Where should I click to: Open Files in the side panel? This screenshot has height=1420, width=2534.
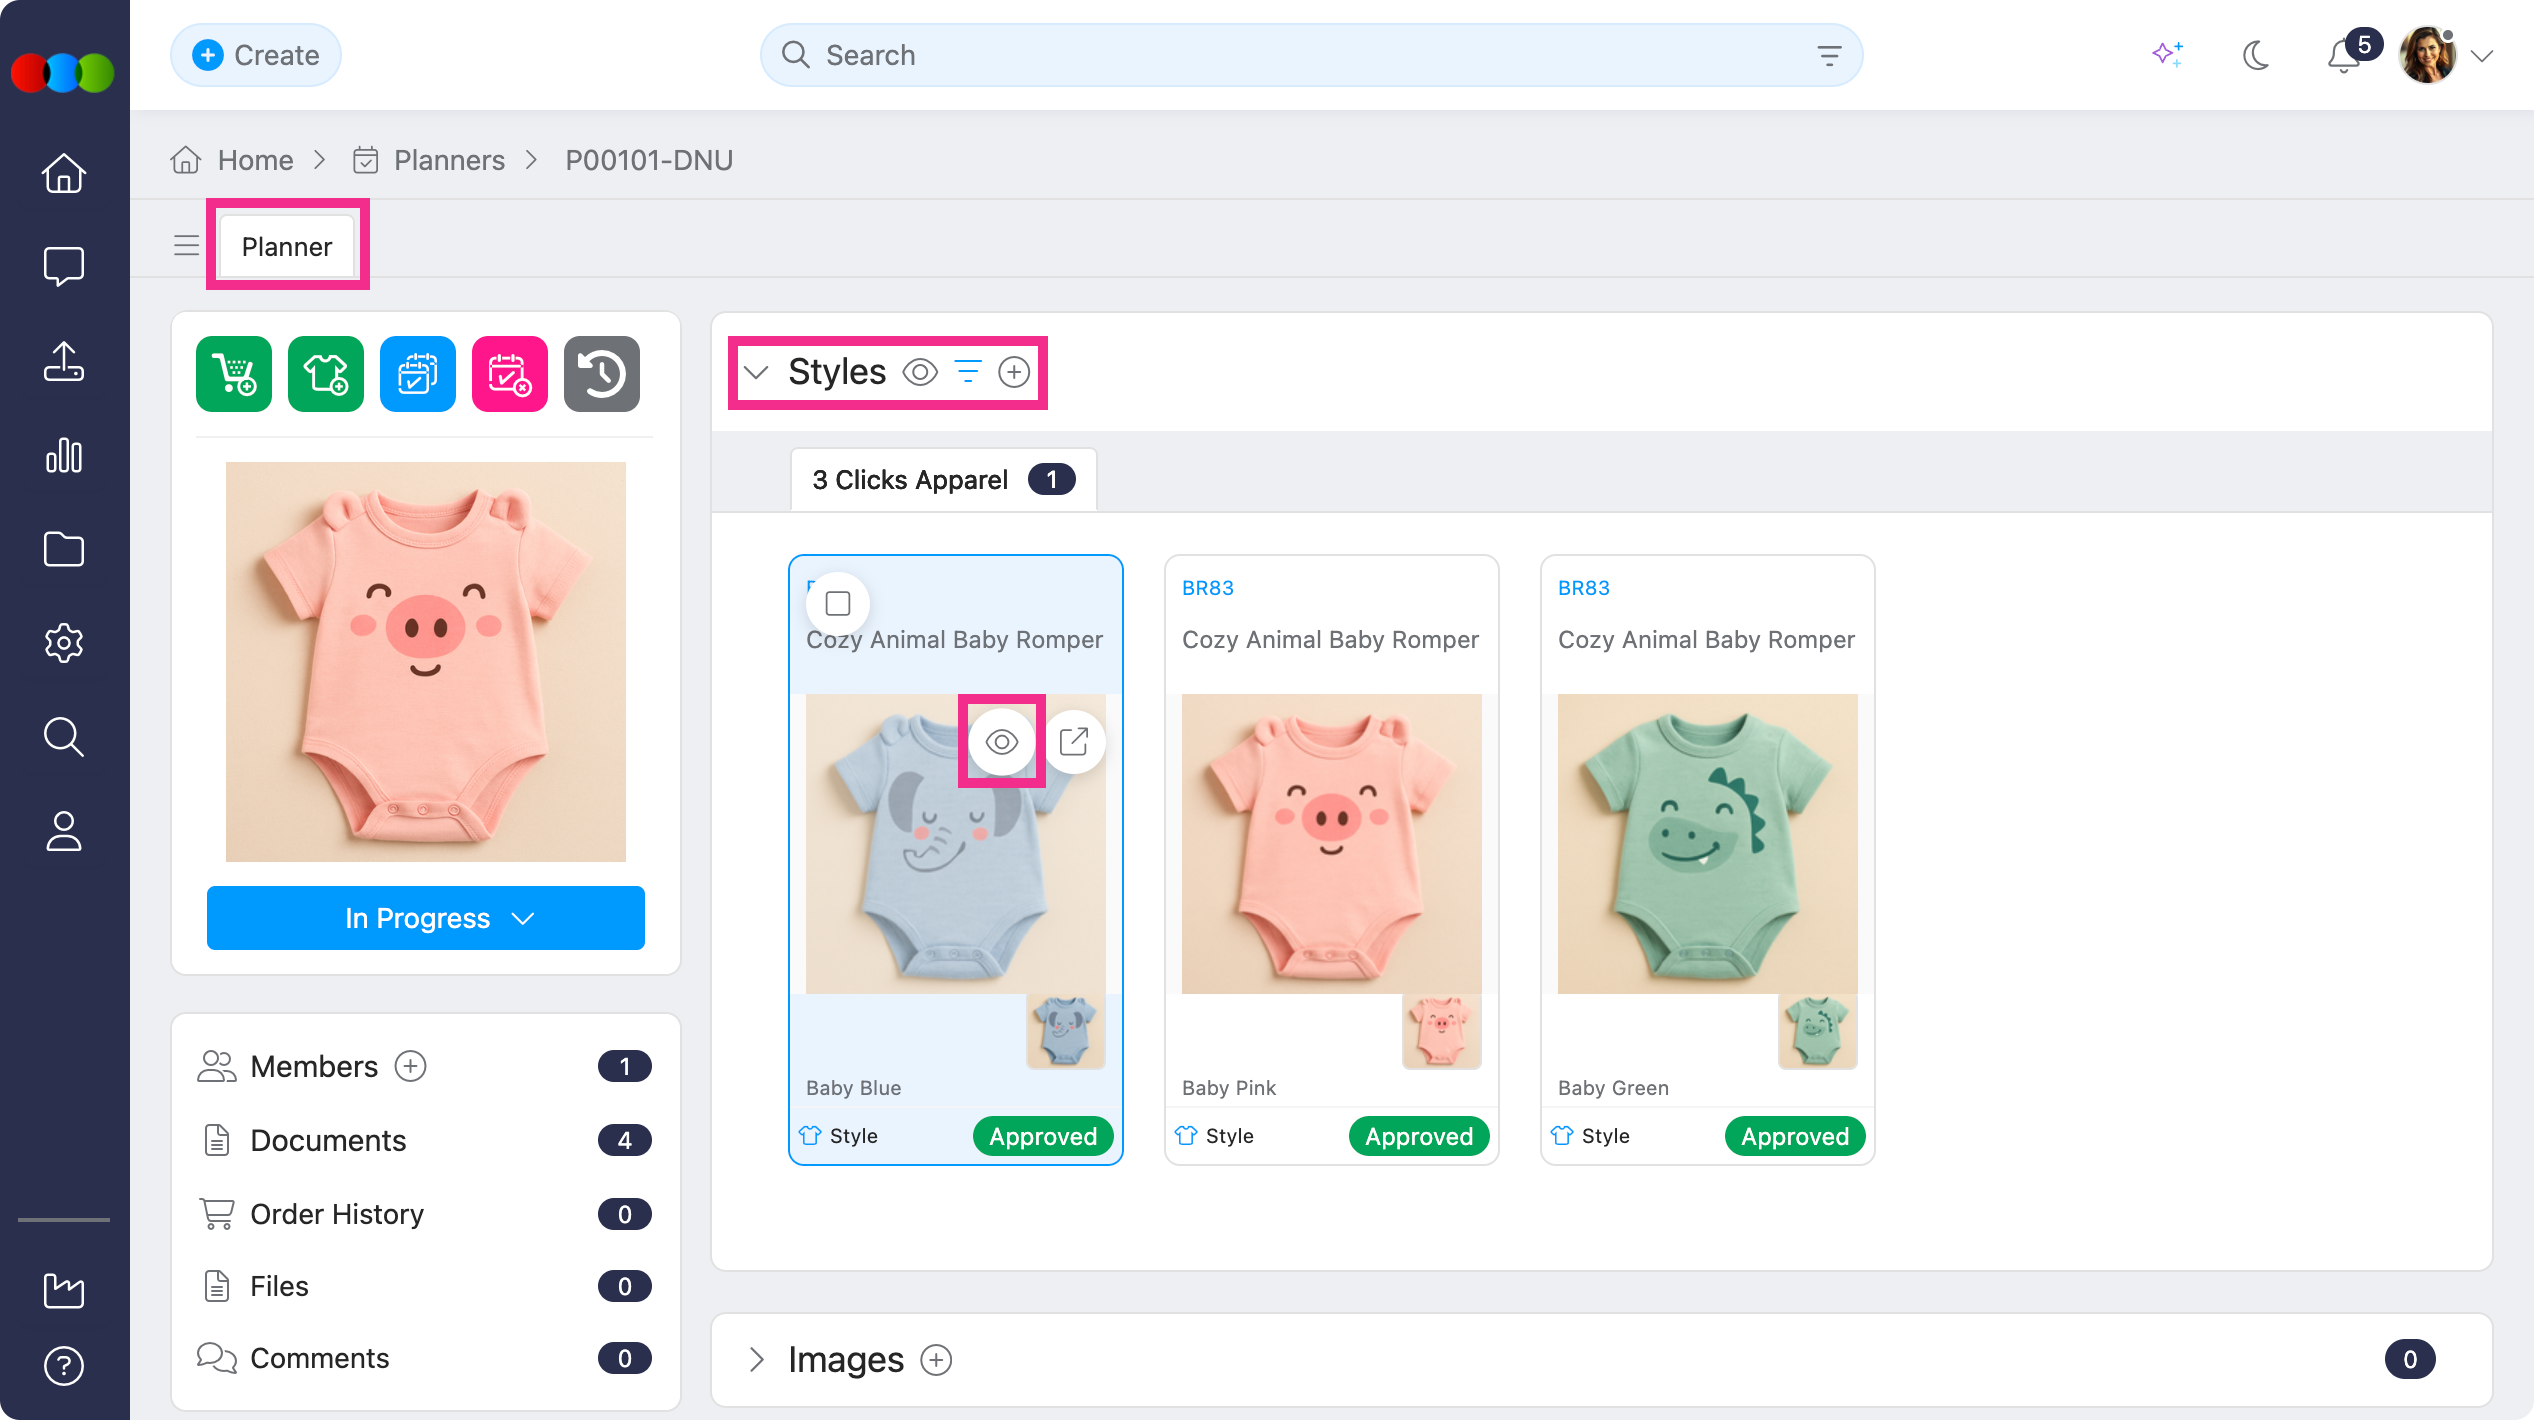pyautogui.click(x=279, y=1287)
